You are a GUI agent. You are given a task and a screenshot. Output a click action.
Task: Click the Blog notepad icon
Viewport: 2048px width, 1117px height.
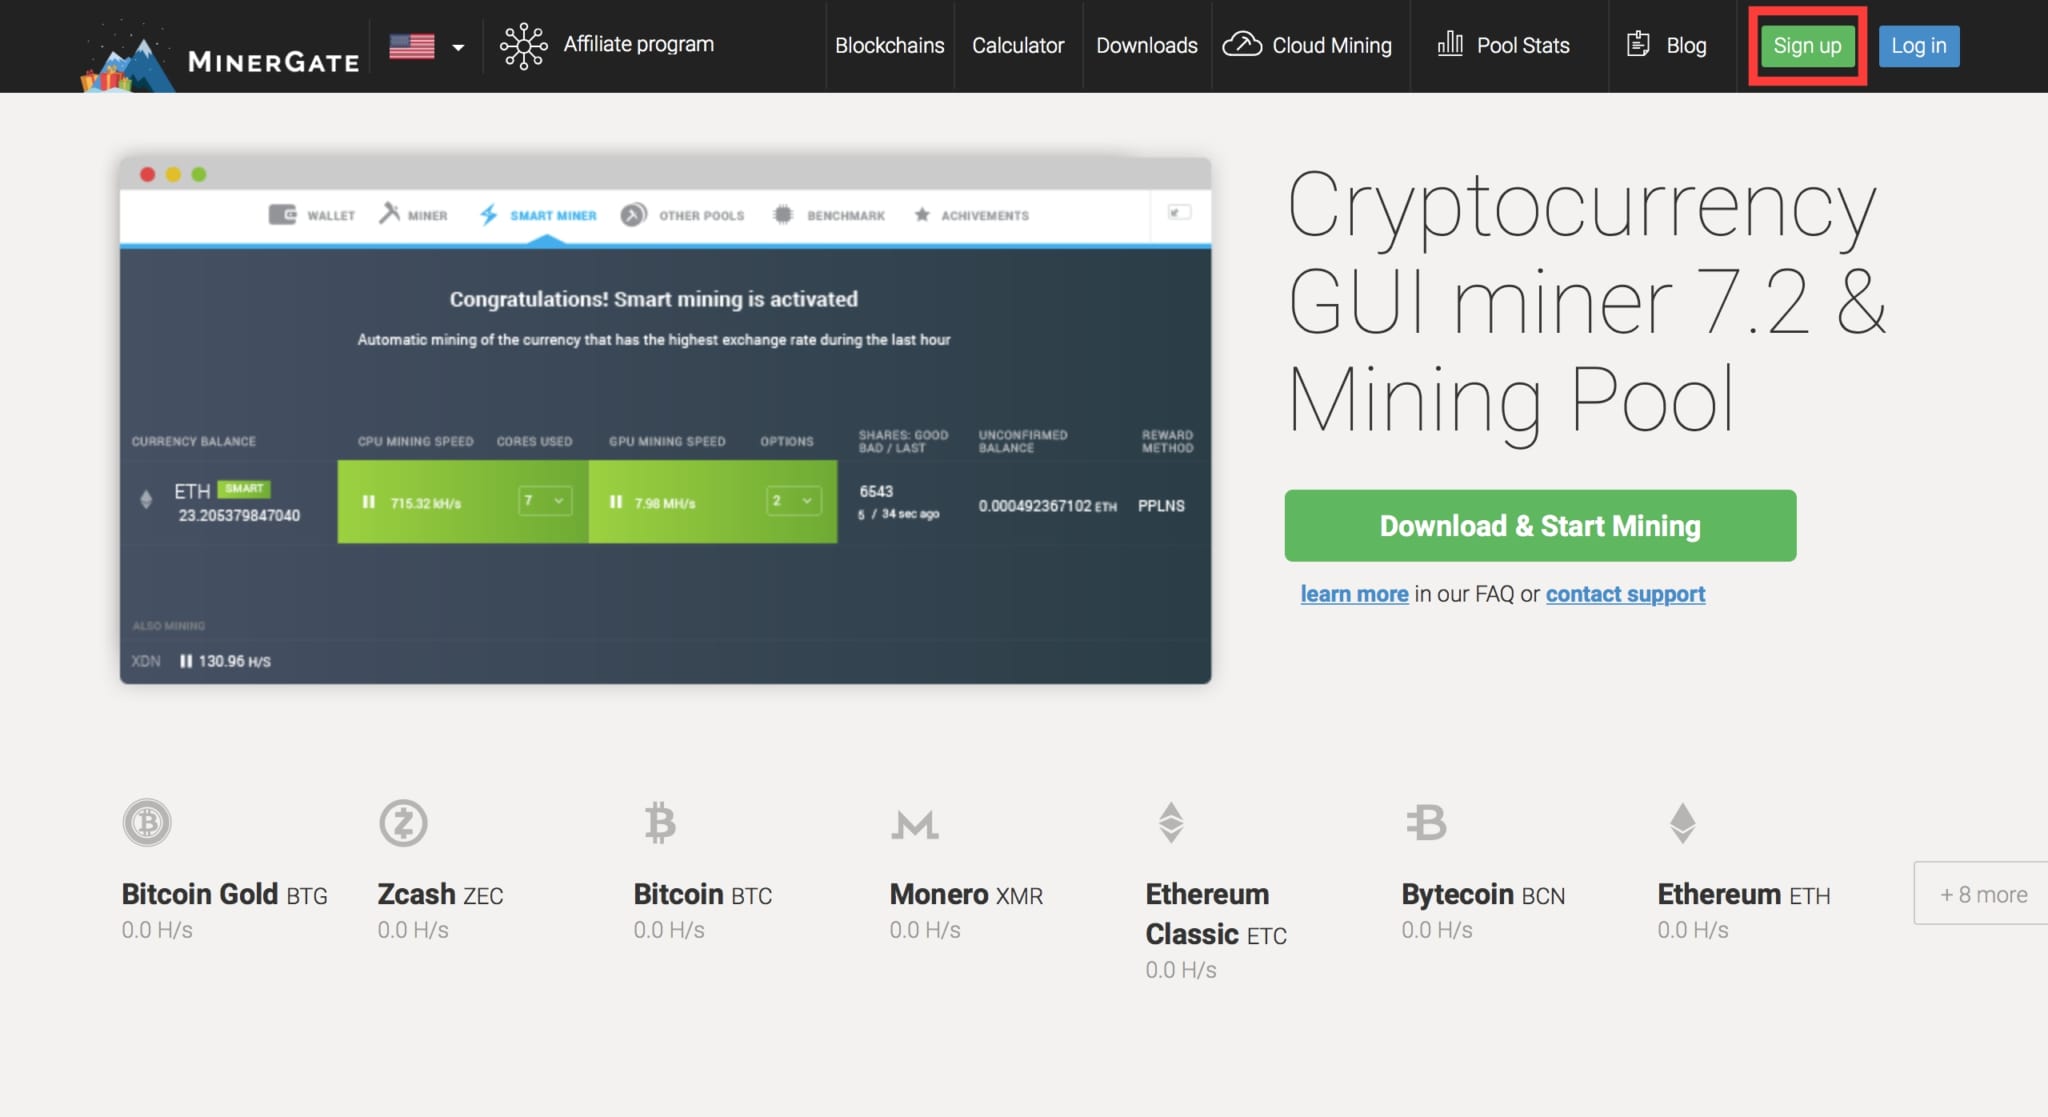click(x=1640, y=44)
